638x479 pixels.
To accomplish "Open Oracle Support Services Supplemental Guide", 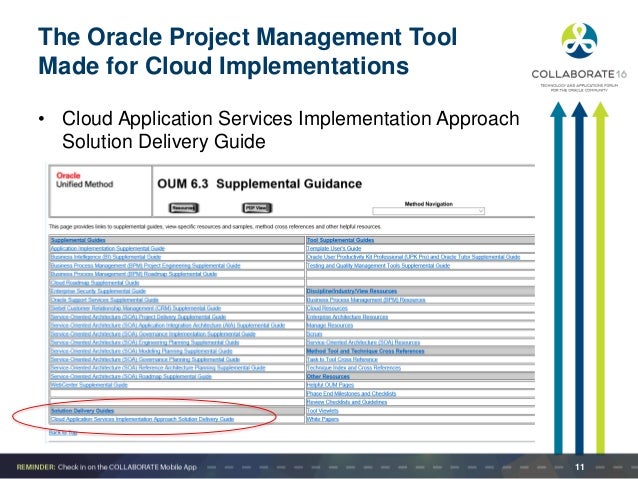I will (104, 300).
